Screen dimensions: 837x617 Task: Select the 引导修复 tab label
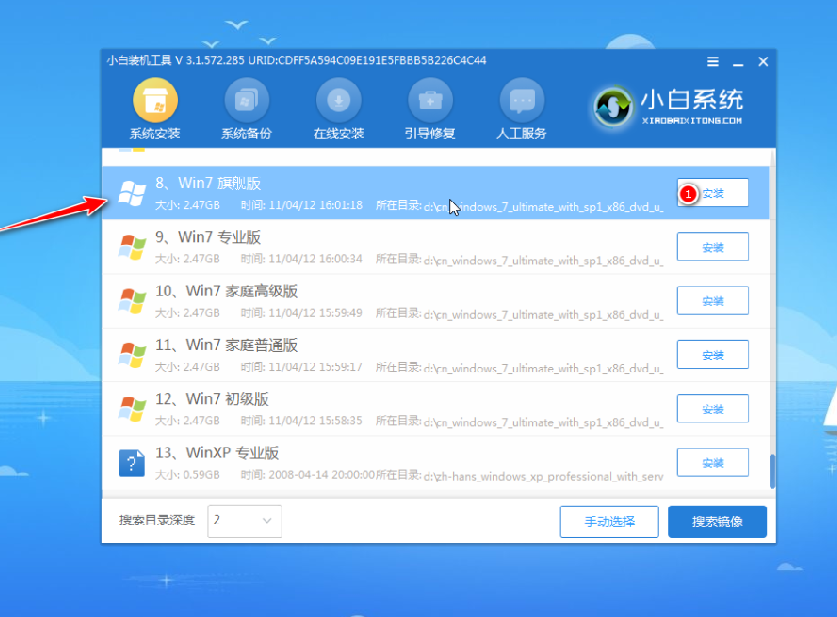pos(430,133)
